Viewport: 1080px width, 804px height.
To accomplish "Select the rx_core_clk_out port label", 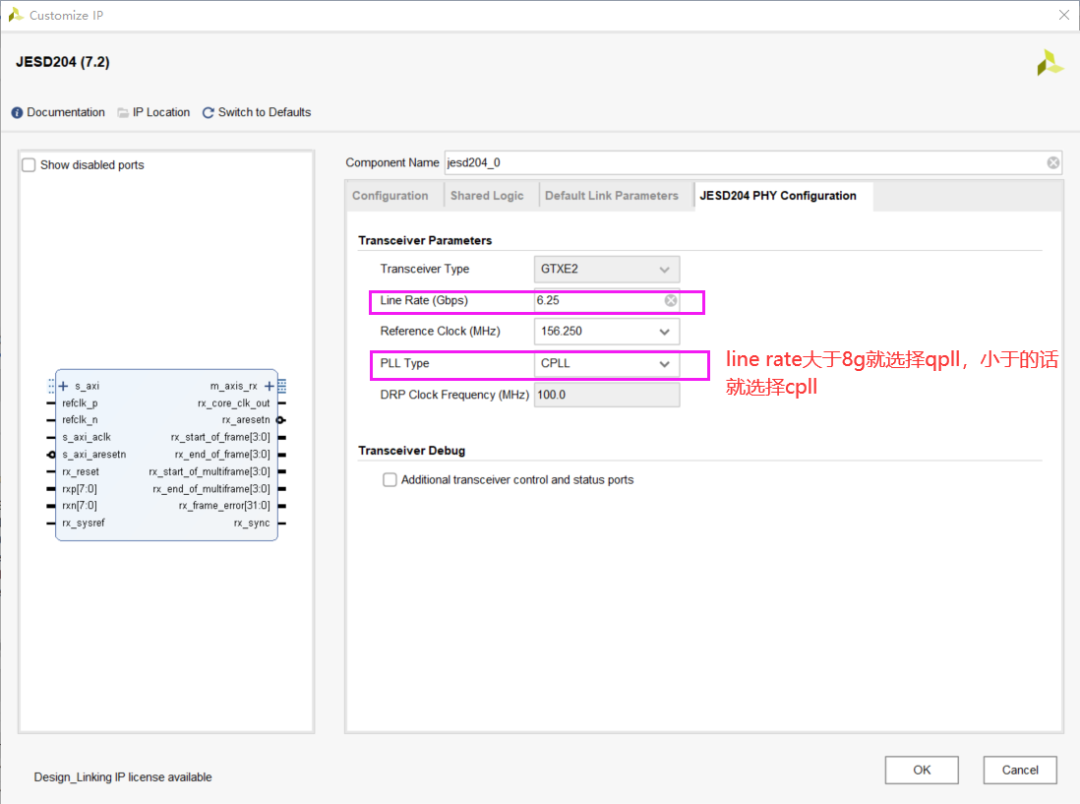I will click(233, 403).
